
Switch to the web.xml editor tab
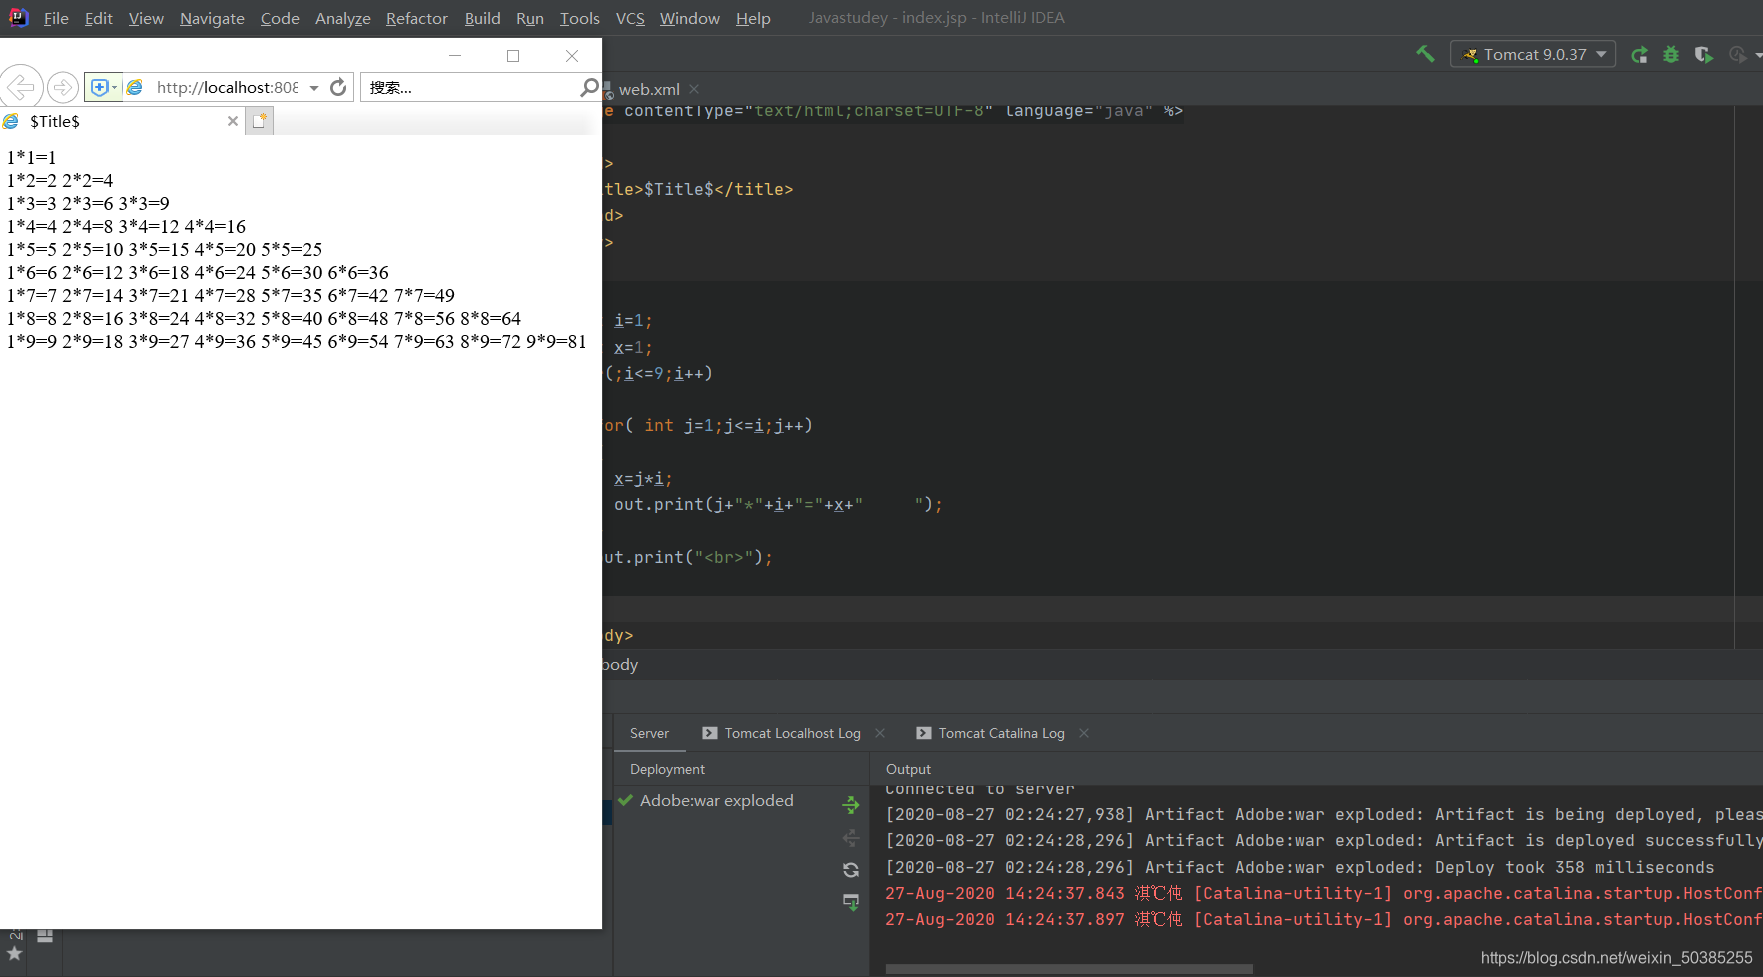pos(648,89)
